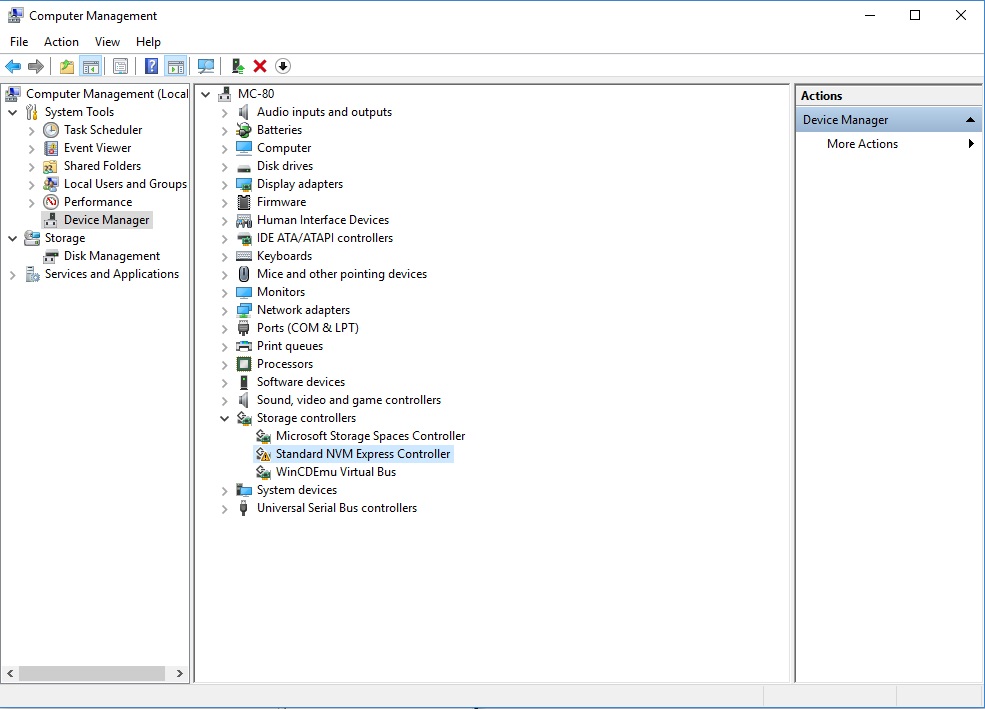Click the Ports (COM & LPT) icon
Screen dimensions: 985x709
click(x=244, y=328)
